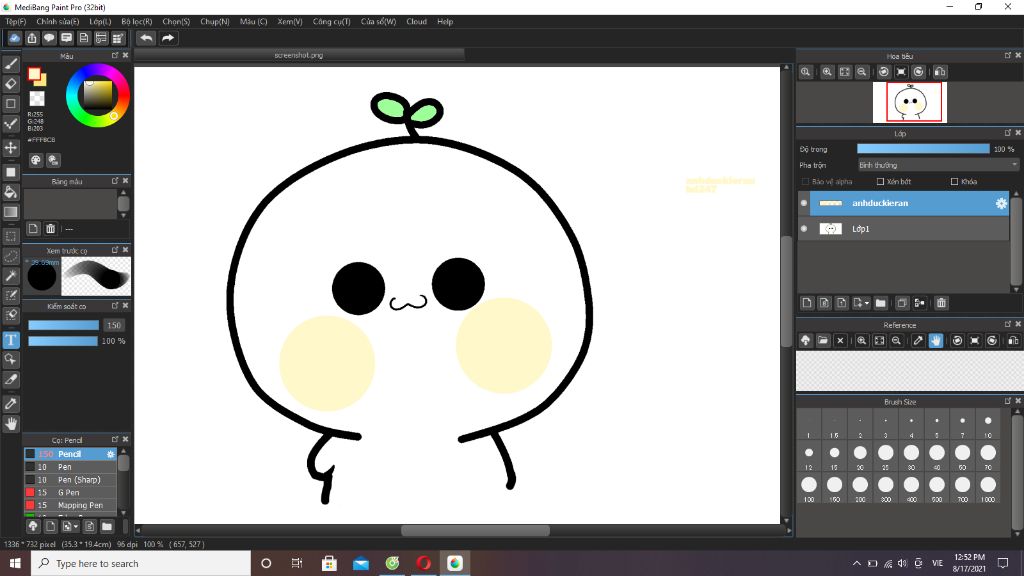Select the G Pen brush
Screen dimensions: 1024x576
coord(69,492)
